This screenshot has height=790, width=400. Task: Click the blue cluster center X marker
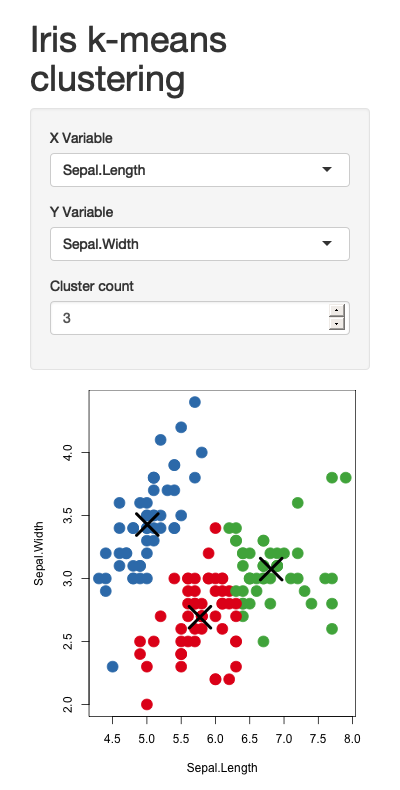tap(147, 524)
